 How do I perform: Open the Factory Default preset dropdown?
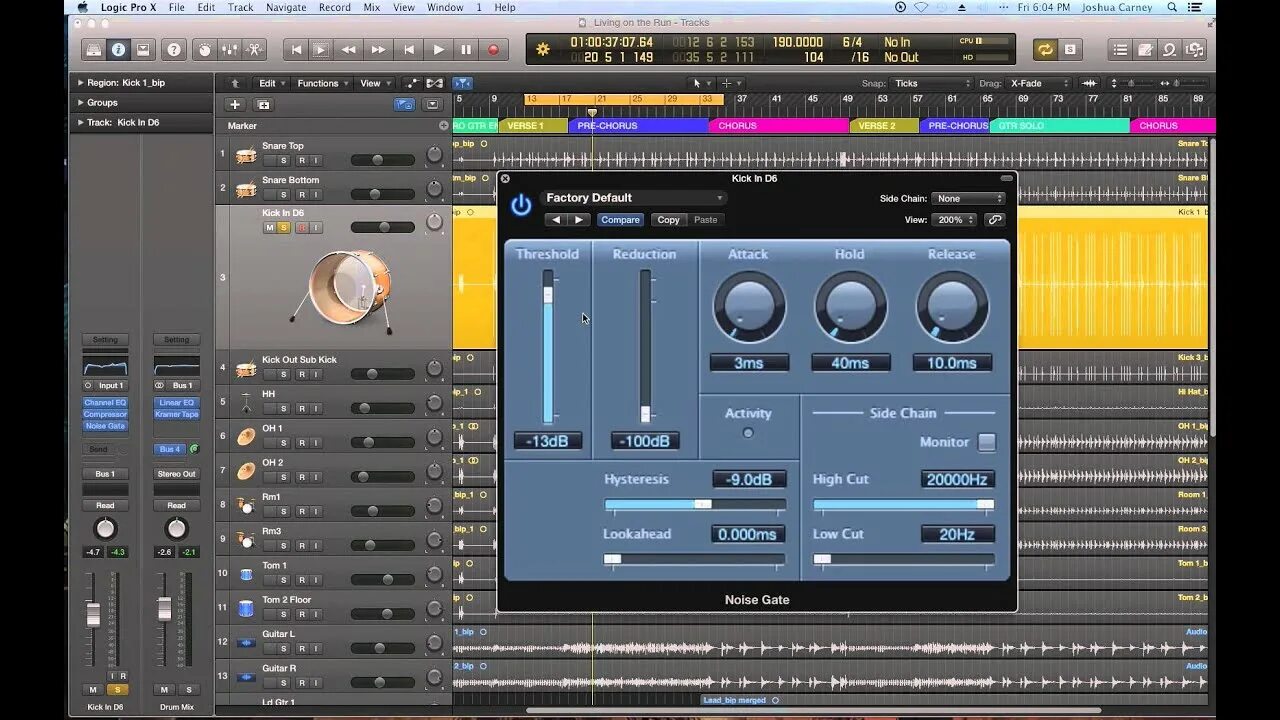click(633, 198)
